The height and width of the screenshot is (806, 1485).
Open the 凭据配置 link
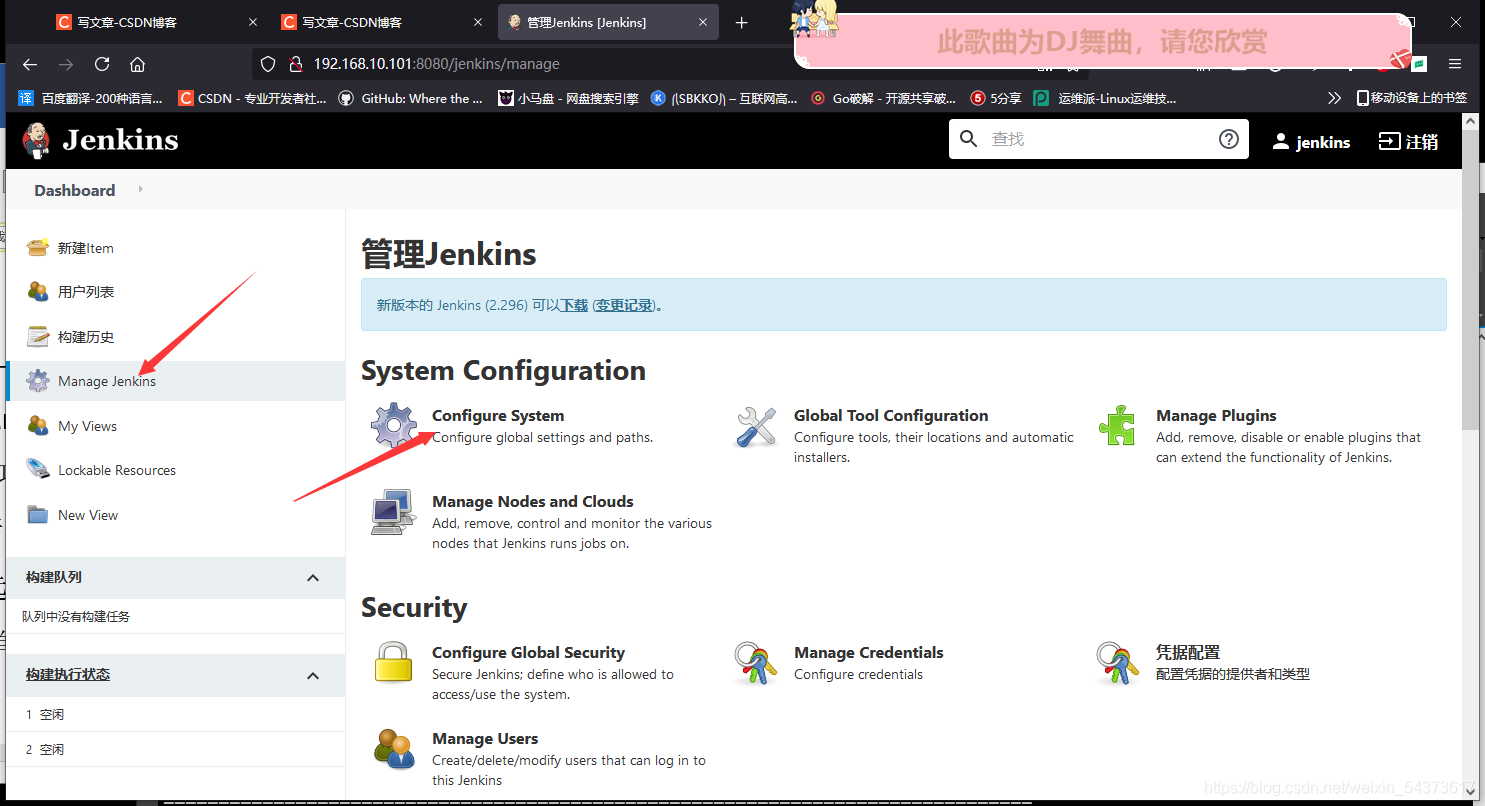tap(1188, 653)
